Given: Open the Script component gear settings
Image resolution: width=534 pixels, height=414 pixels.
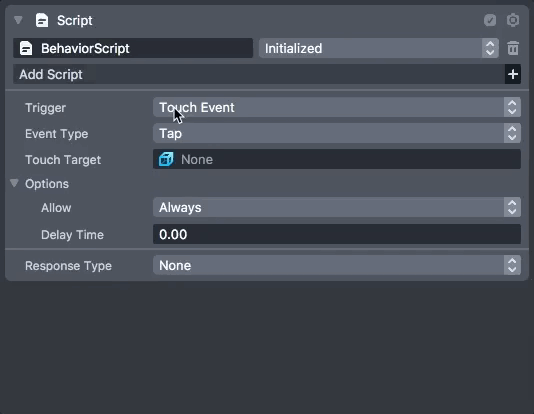Looking at the screenshot, I should pyautogui.click(x=513, y=20).
